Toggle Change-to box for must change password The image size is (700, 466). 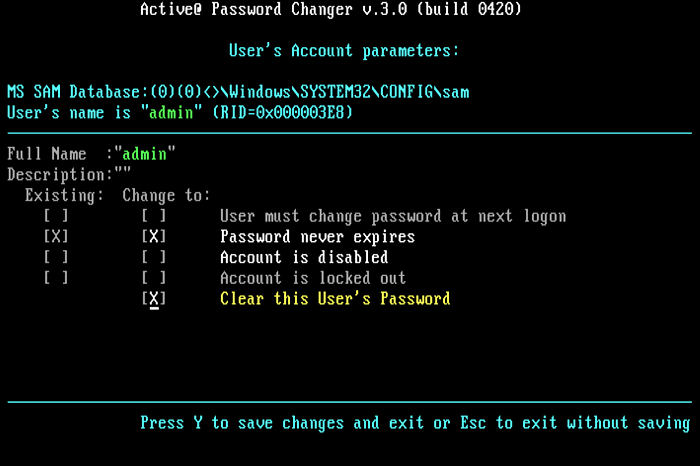pyautogui.click(x=154, y=216)
